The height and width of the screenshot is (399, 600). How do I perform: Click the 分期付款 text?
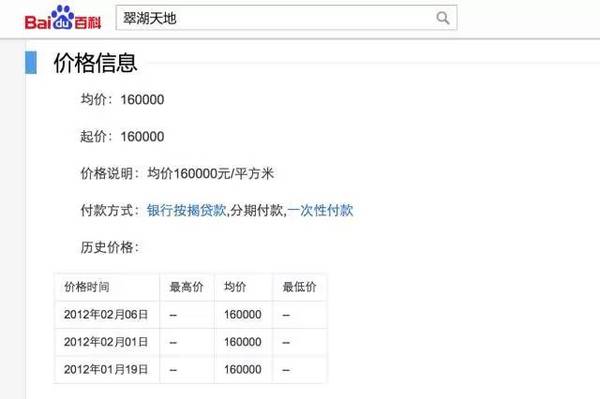tap(257, 210)
